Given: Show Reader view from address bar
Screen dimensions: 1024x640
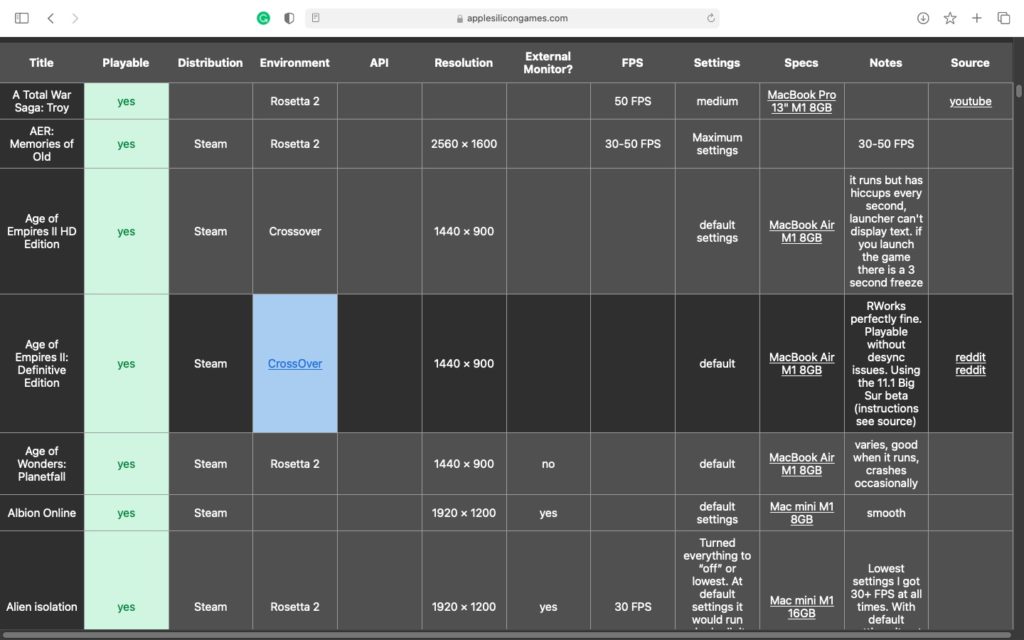Looking at the screenshot, I should (316, 18).
